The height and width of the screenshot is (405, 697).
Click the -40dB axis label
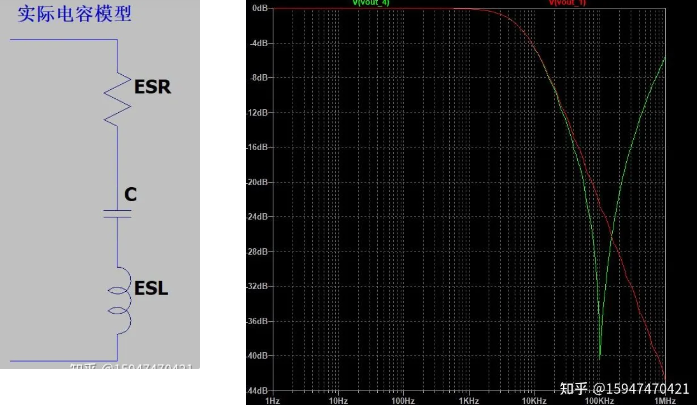pos(257,356)
